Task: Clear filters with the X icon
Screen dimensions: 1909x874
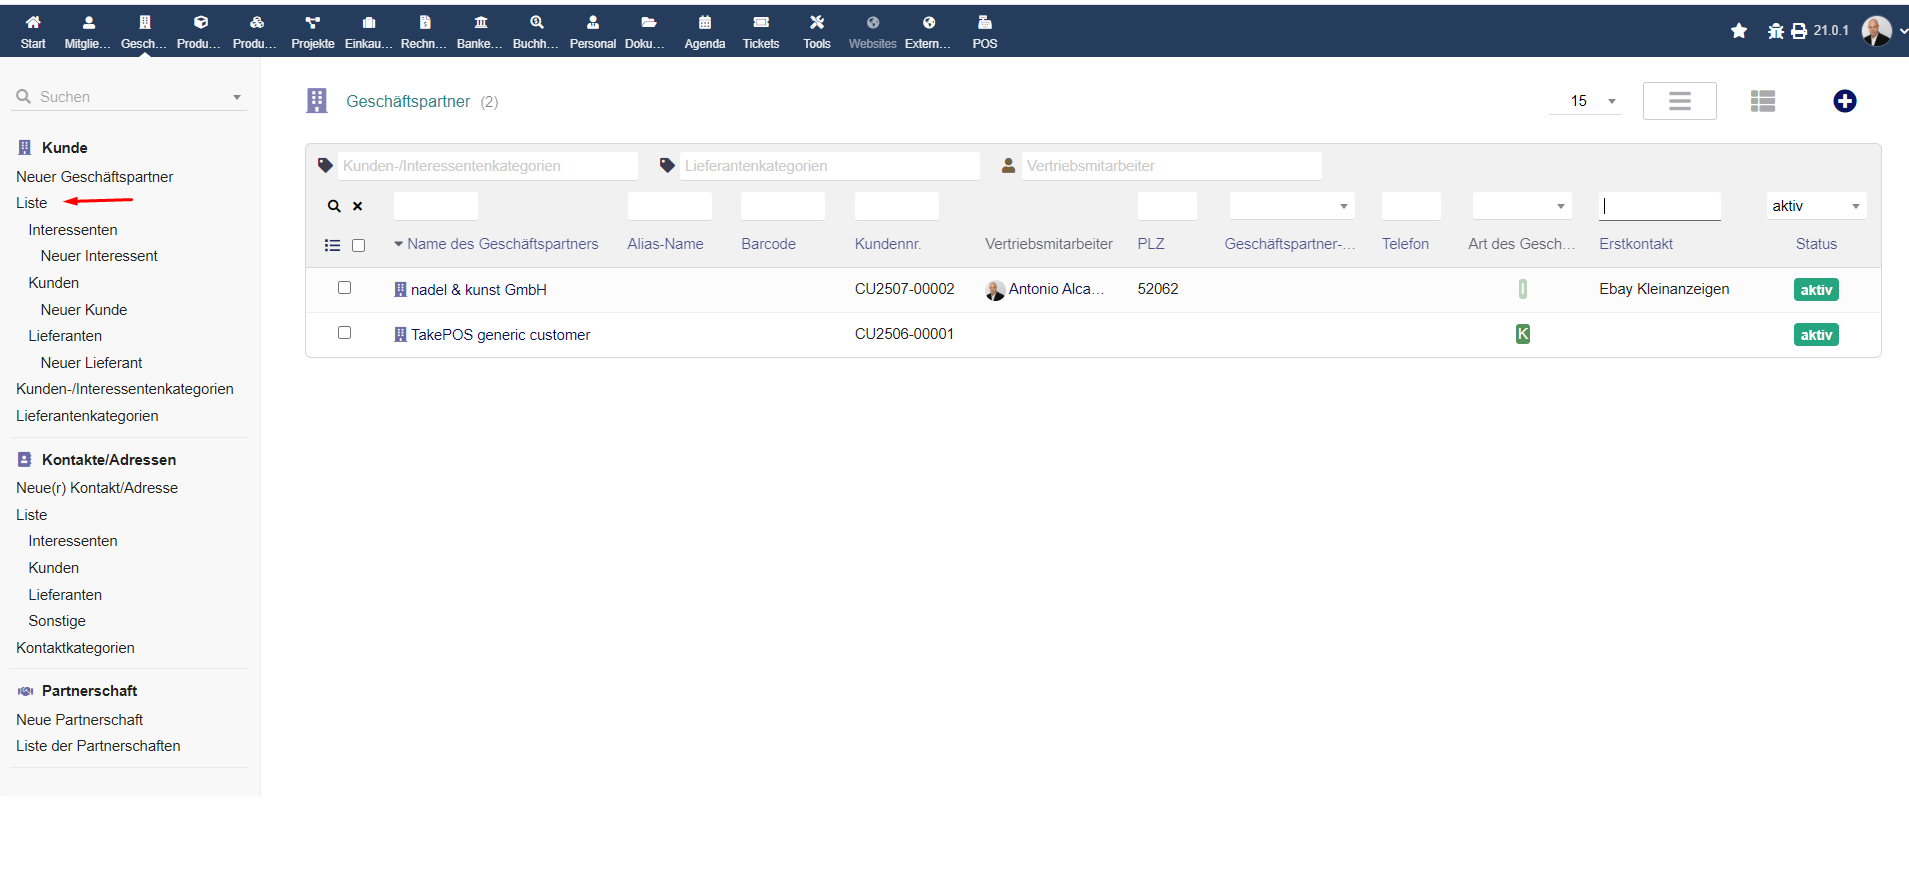Action: coord(357,206)
